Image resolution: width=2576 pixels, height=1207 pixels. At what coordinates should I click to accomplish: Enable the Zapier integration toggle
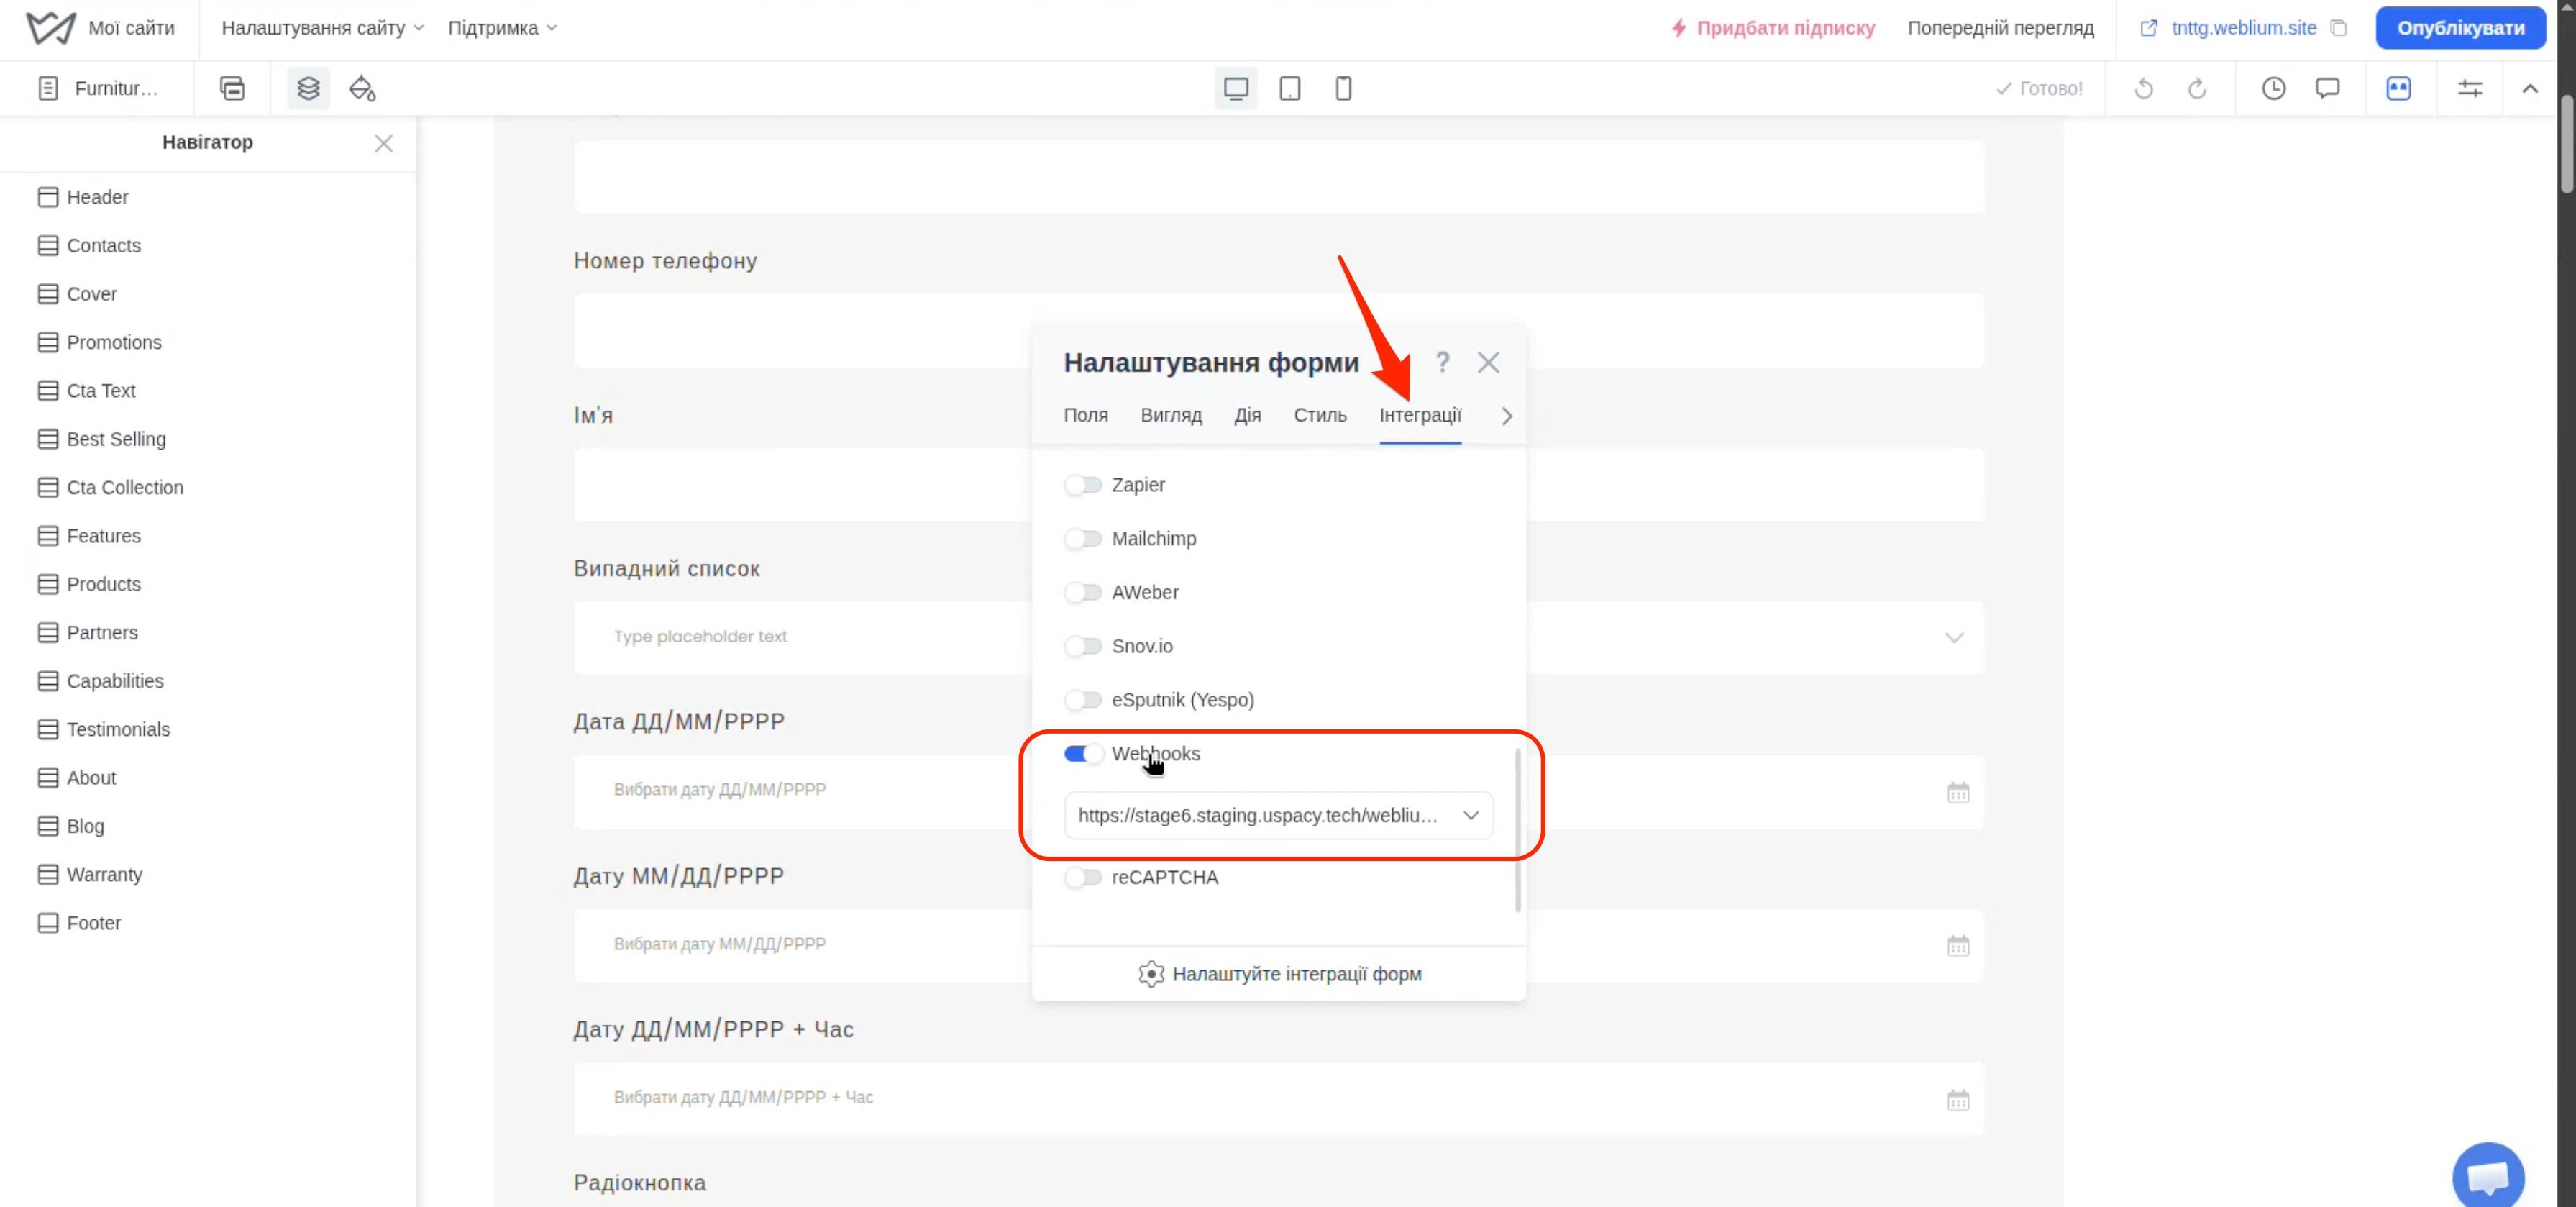(1082, 485)
